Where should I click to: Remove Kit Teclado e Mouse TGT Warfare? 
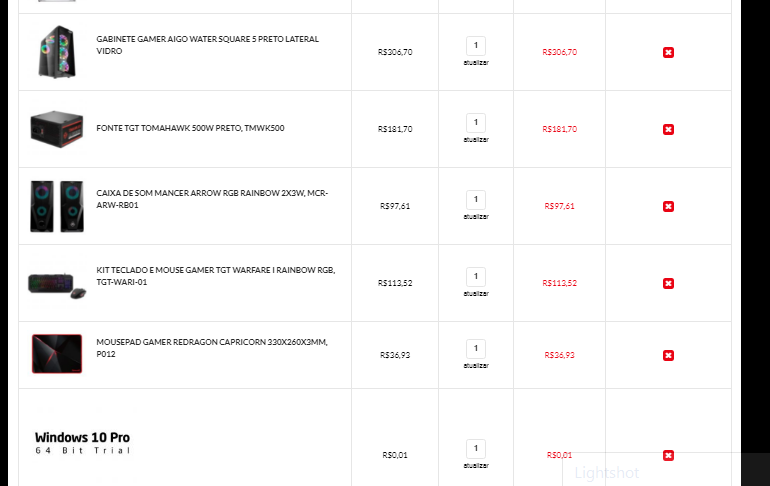(668, 283)
